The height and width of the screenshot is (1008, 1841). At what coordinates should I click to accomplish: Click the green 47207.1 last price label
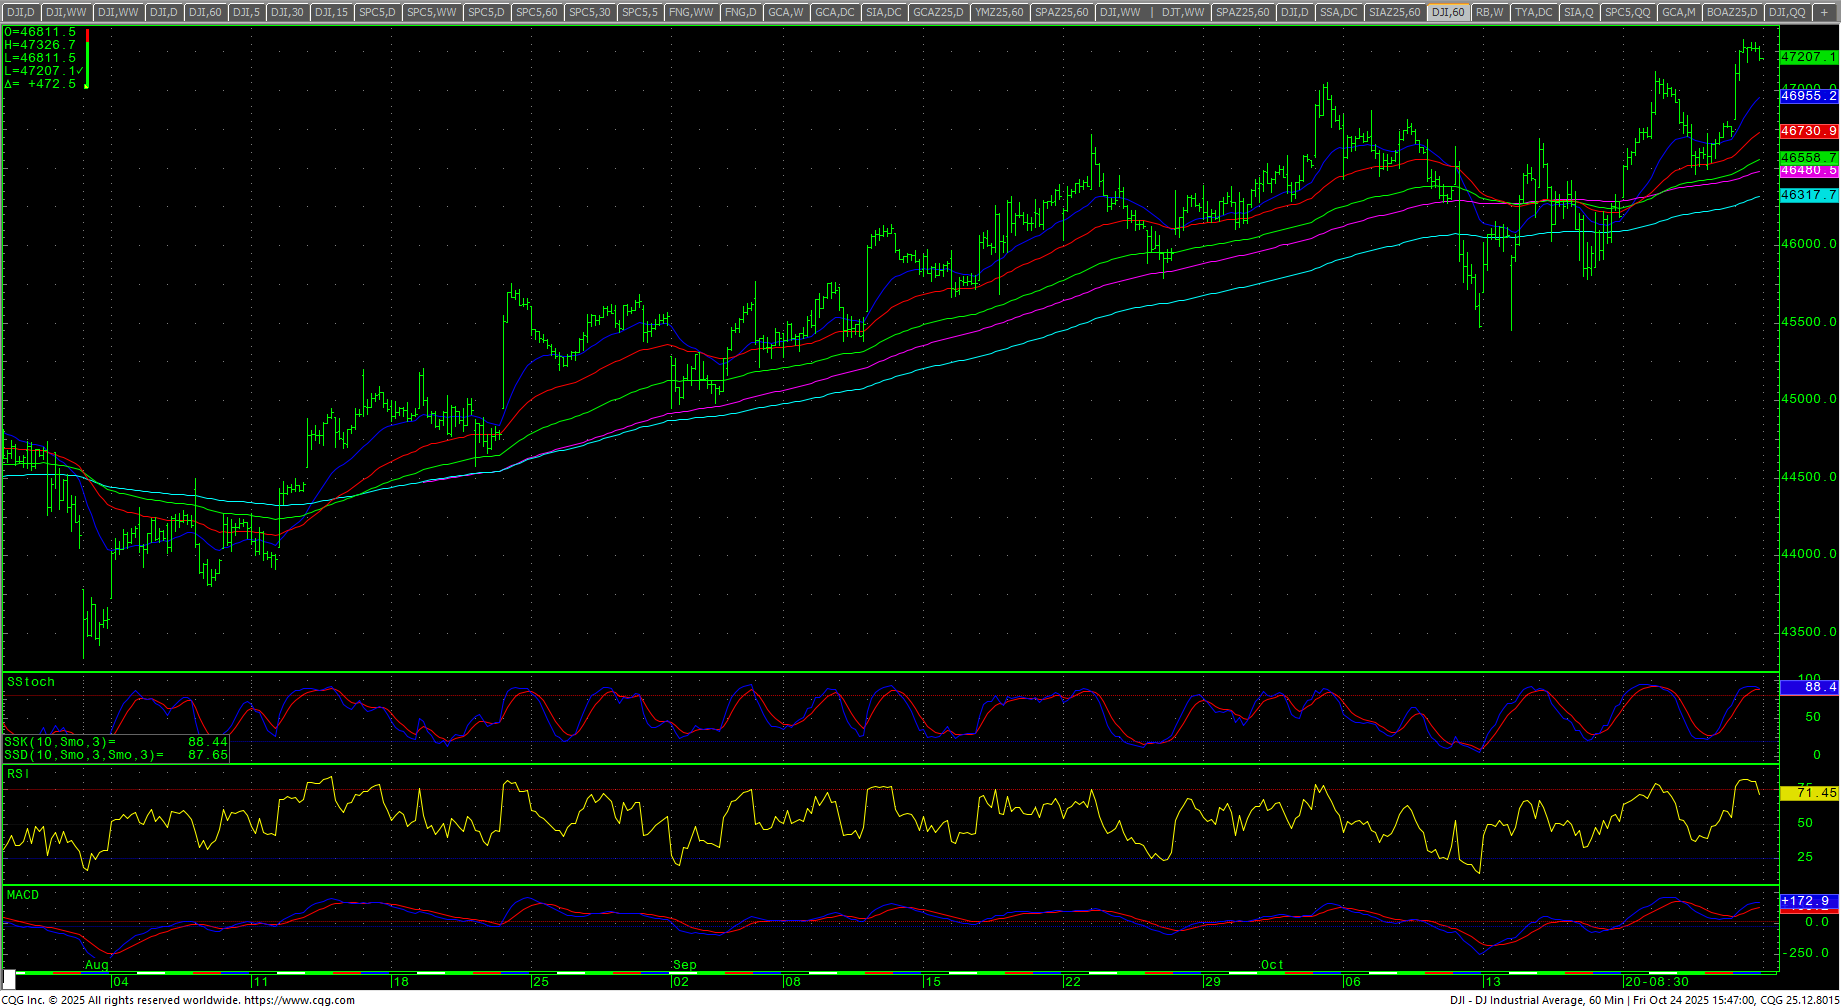(x=1808, y=57)
